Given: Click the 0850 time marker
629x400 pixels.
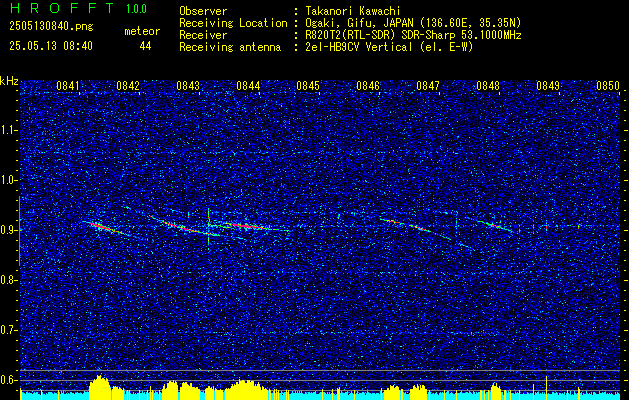Looking at the screenshot, I should (x=608, y=86).
